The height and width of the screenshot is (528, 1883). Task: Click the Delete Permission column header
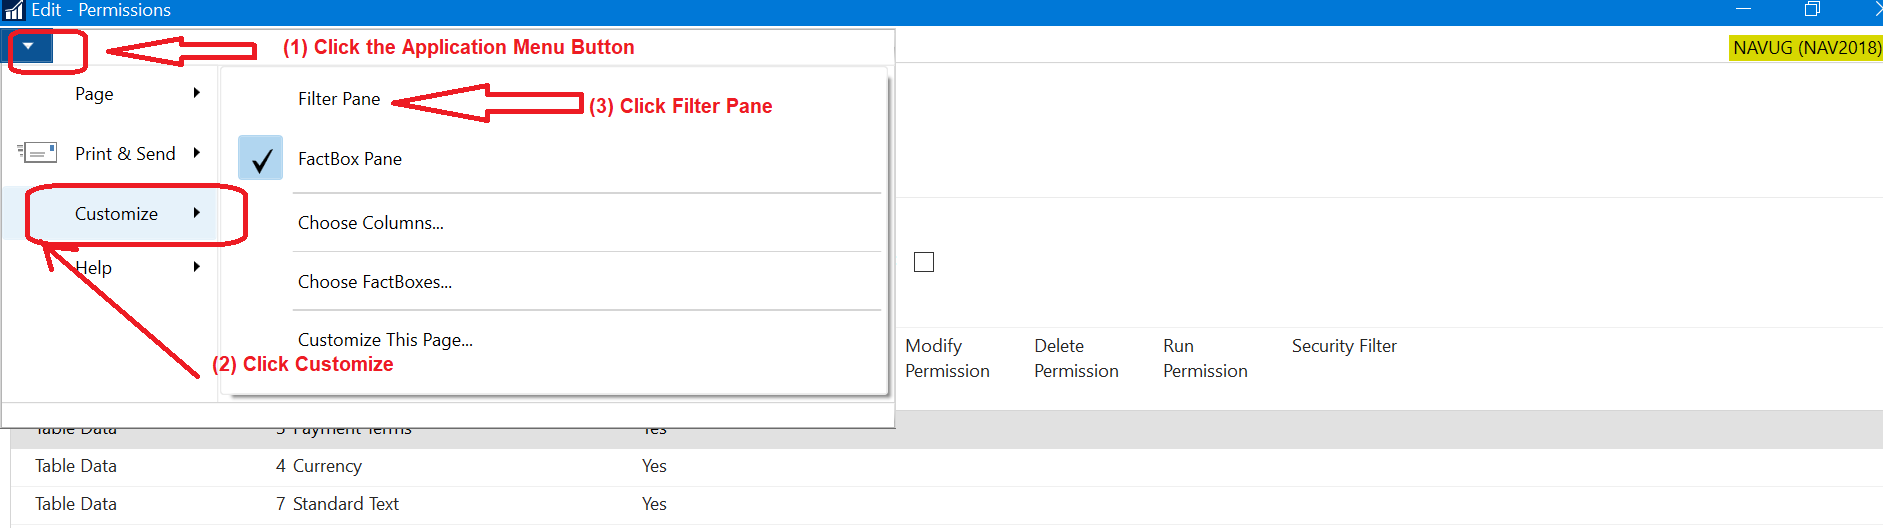pyautogui.click(x=1076, y=358)
